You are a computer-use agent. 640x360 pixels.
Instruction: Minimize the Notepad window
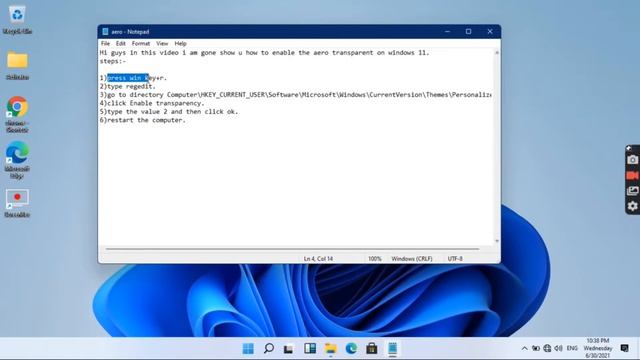(447, 31)
